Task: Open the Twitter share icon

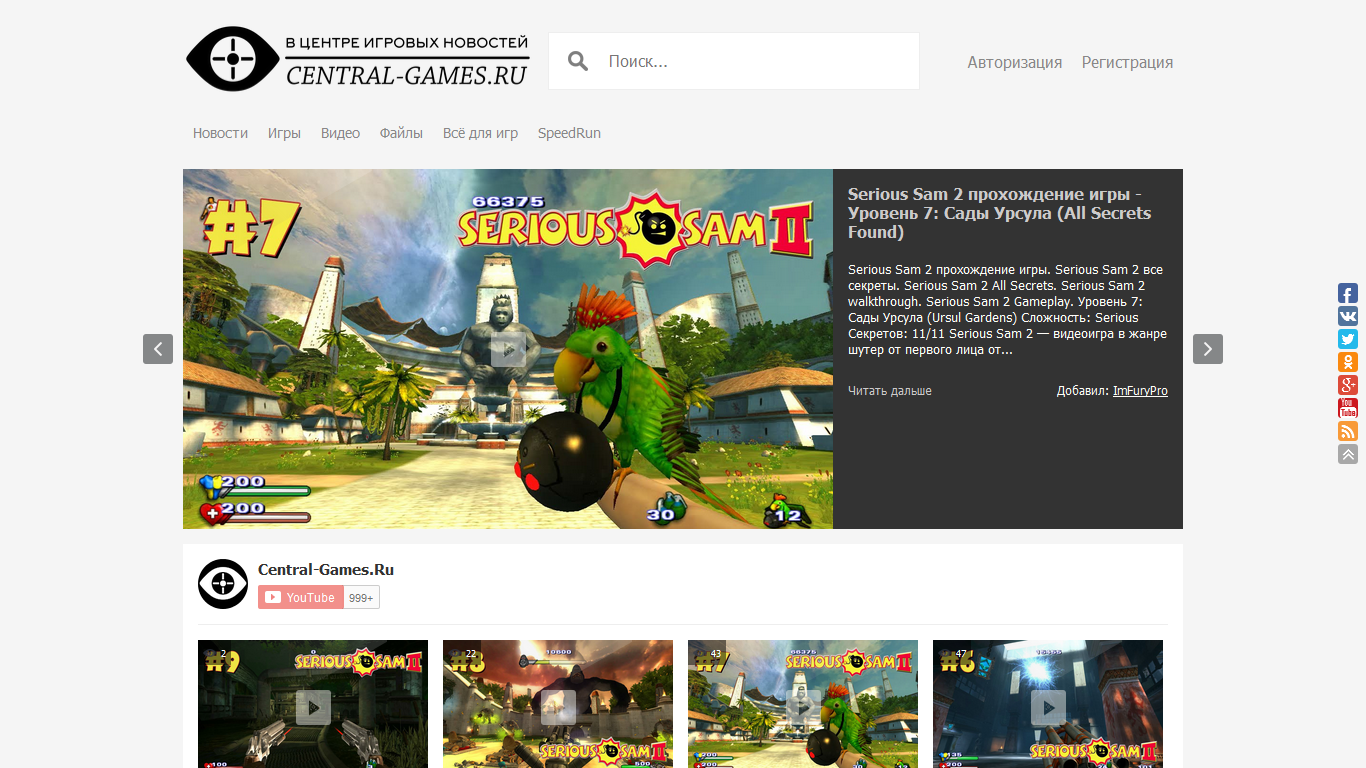Action: pos(1348,339)
